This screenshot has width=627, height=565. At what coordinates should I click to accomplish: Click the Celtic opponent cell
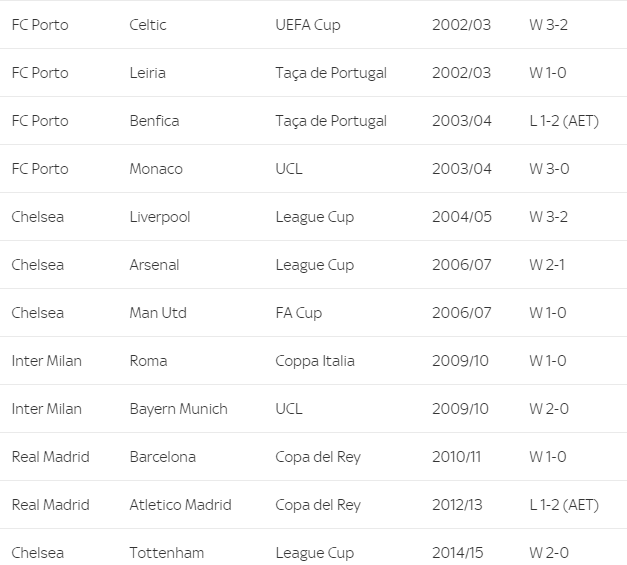point(148,25)
